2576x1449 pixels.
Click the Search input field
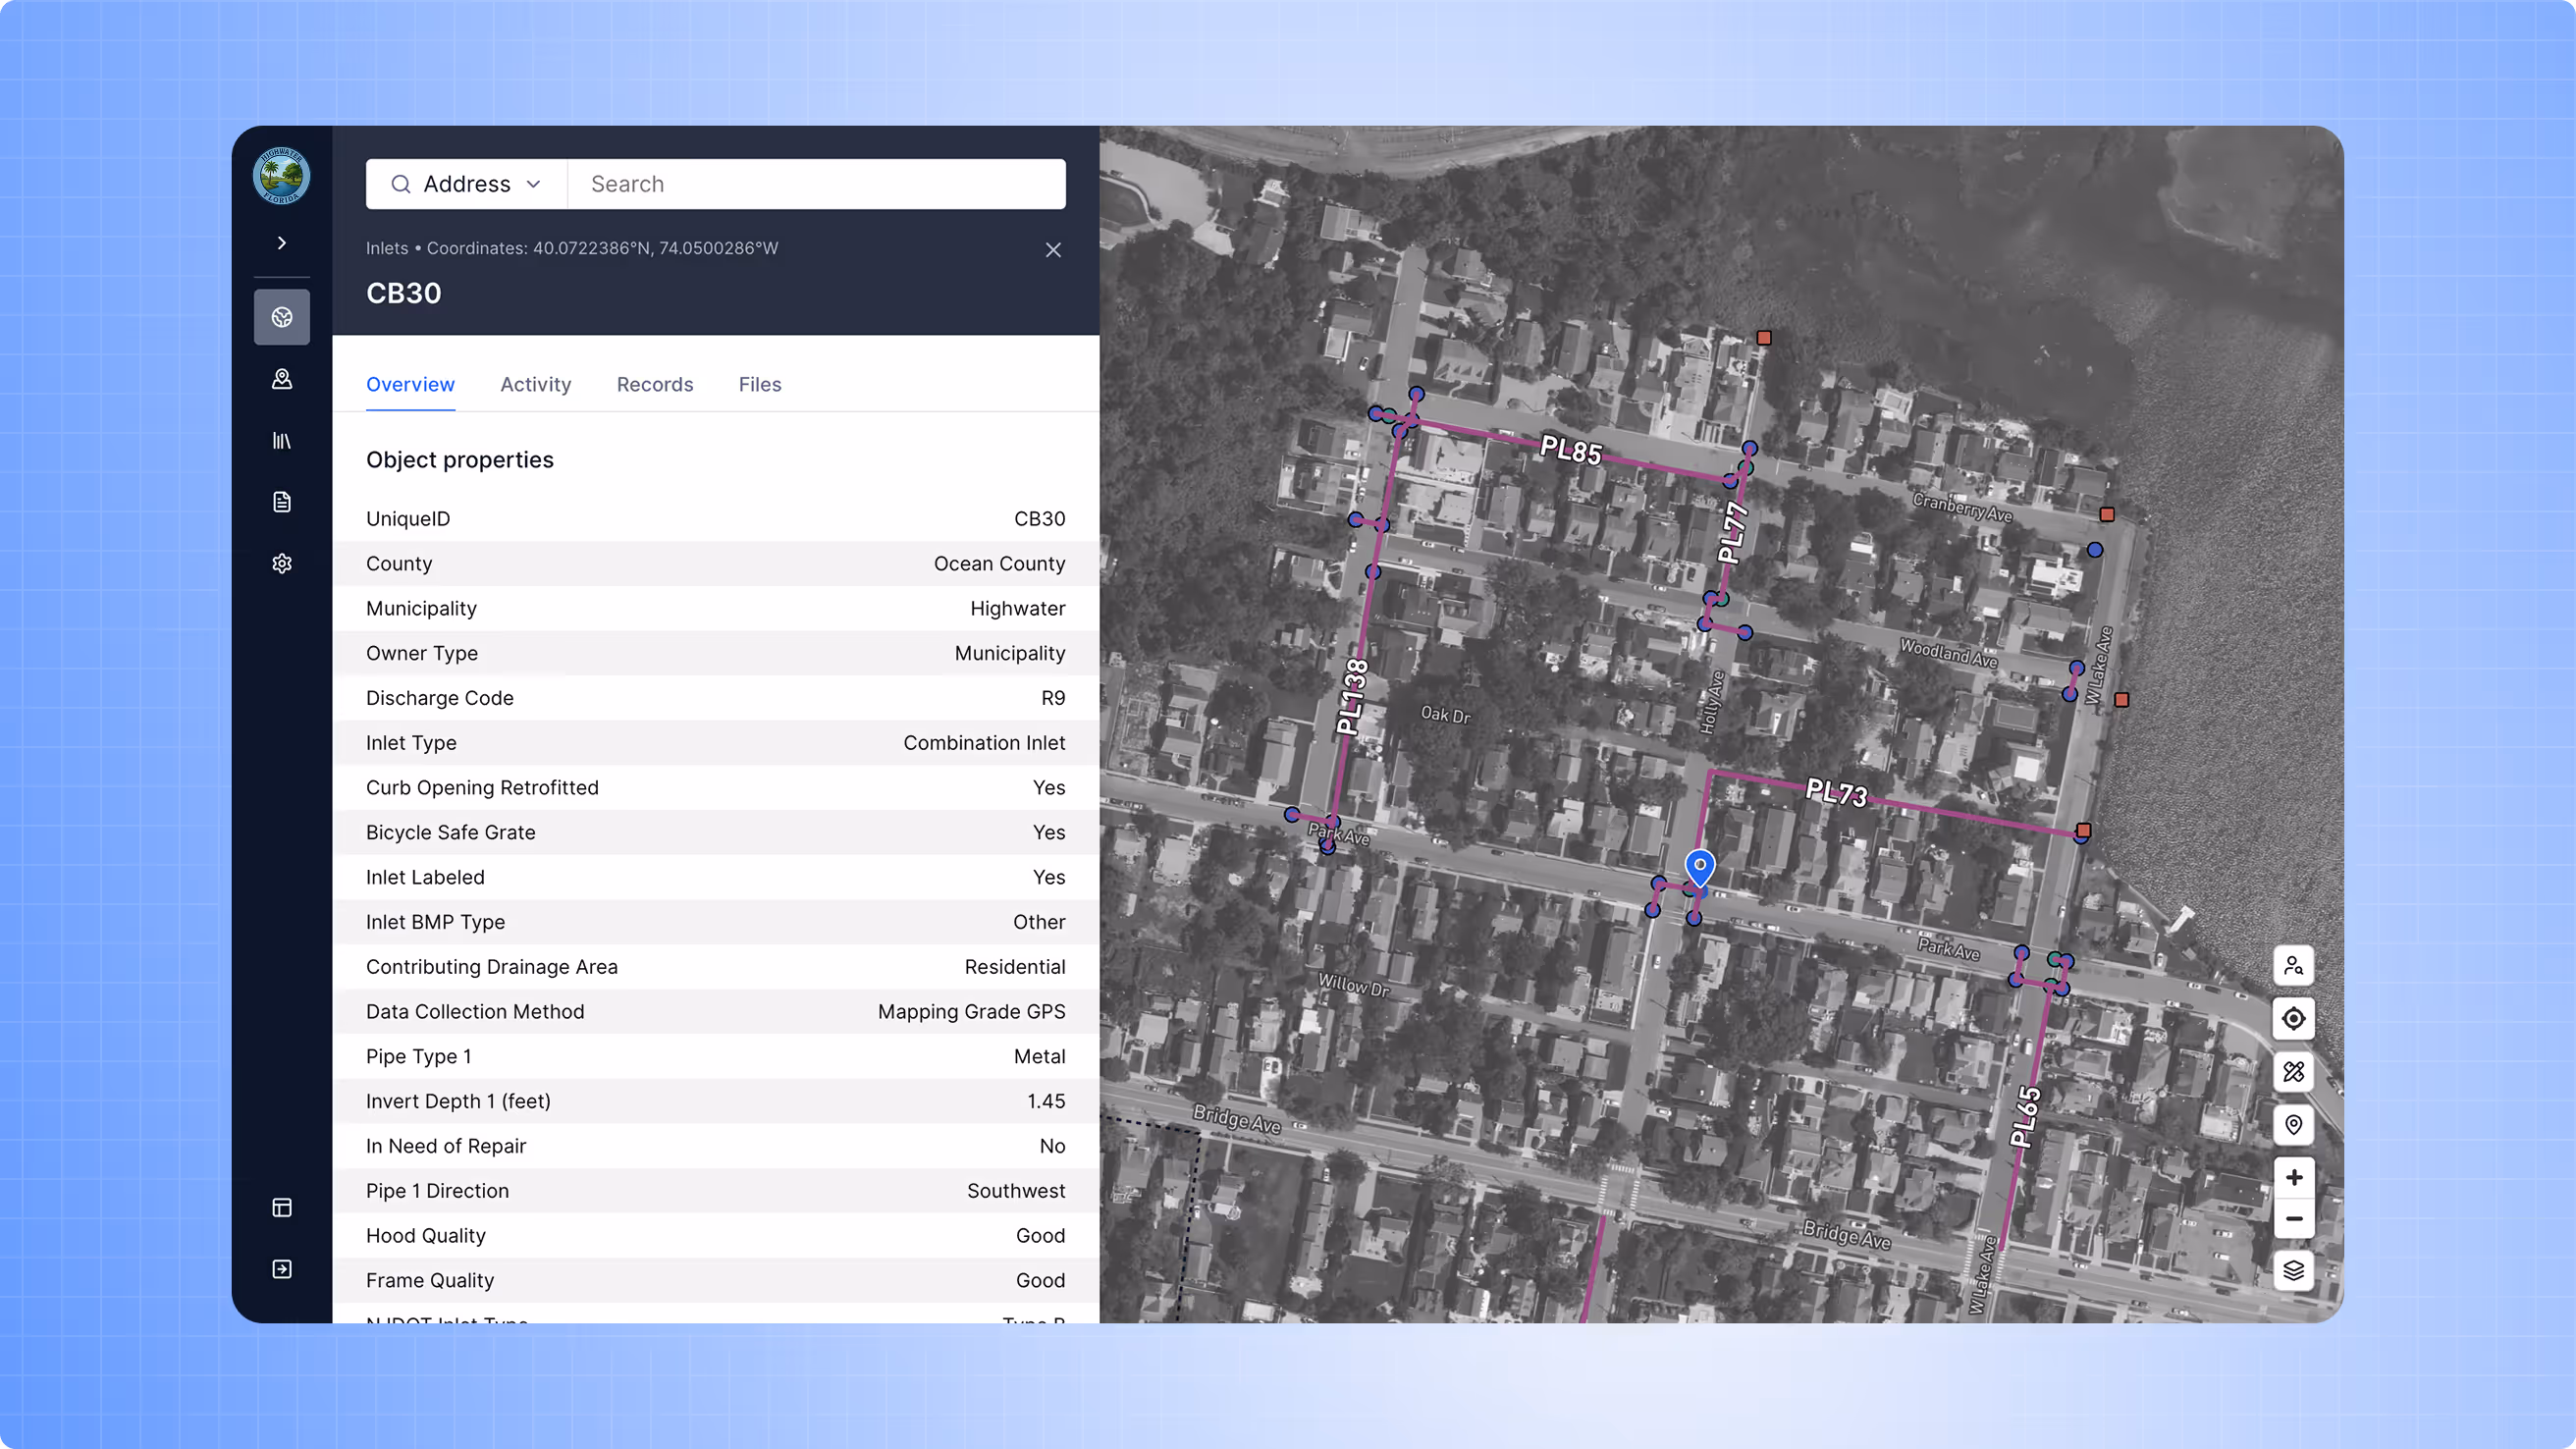point(816,184)
